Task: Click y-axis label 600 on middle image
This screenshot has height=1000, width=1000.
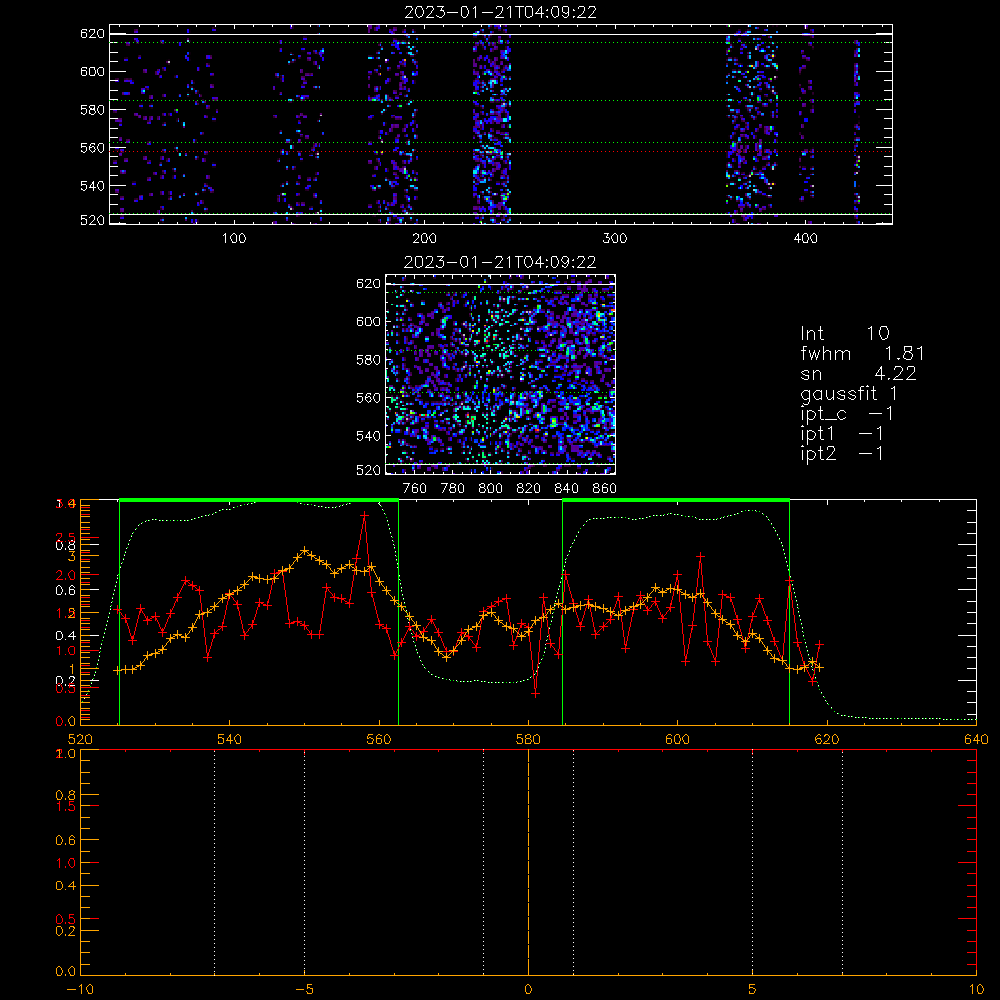Action: tap(369, 321)
